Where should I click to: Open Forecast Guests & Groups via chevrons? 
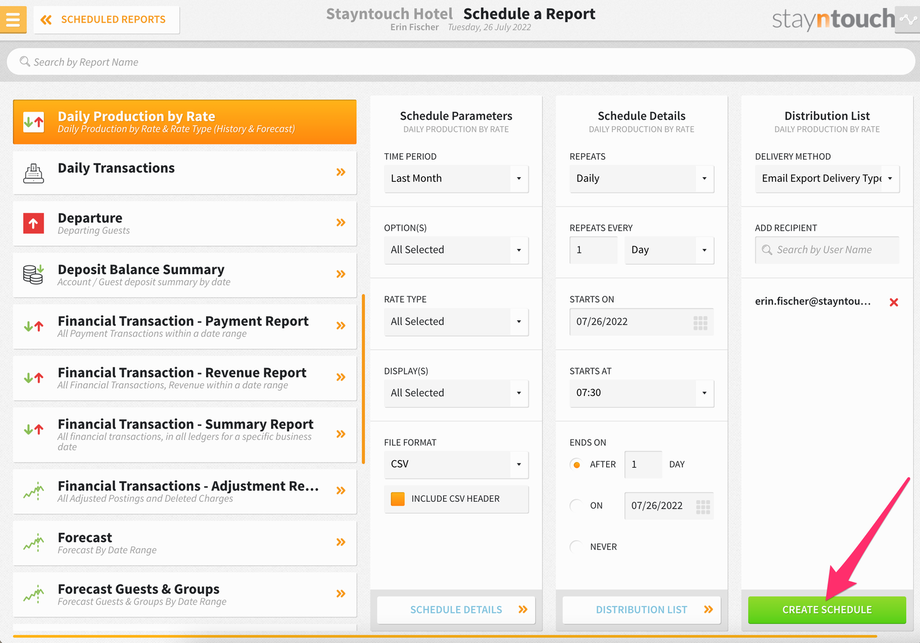[340, 594]
